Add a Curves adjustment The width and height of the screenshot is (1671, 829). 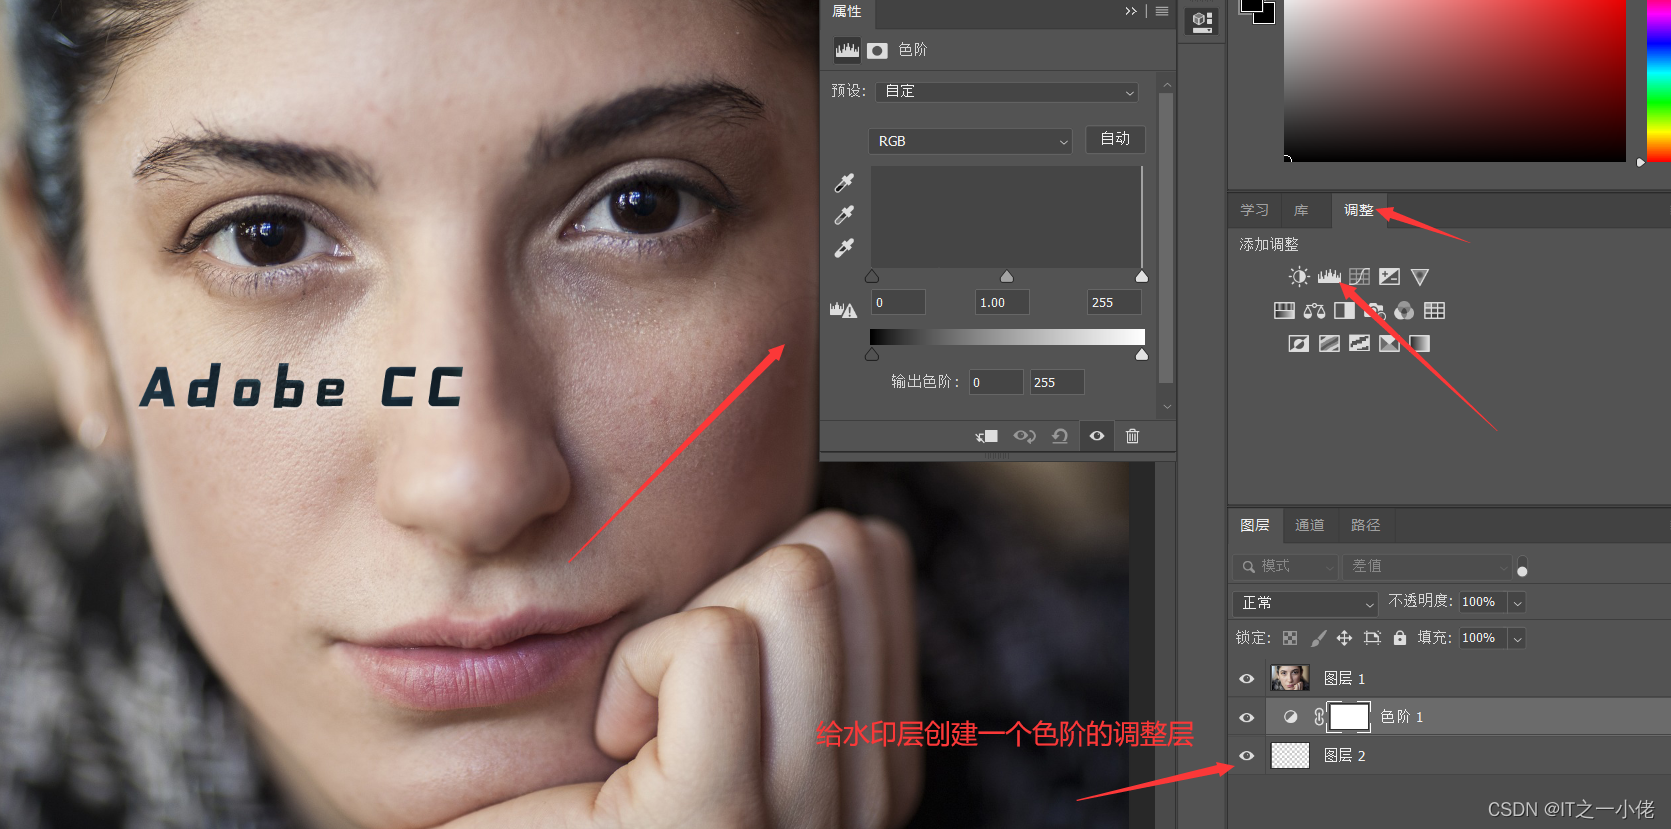point(1359,277)
